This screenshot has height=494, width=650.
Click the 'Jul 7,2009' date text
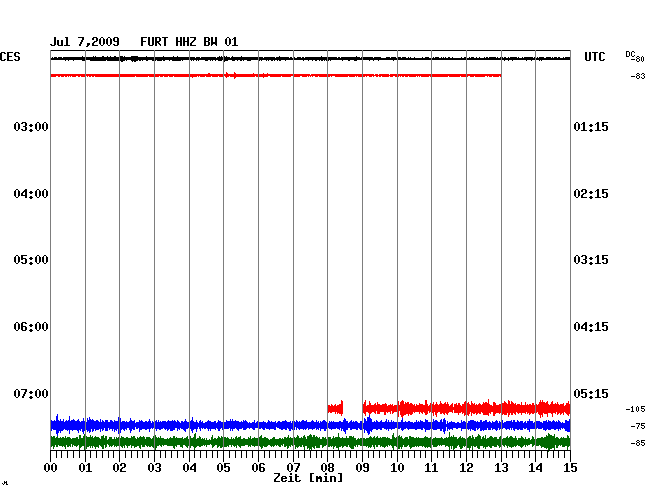pos(85,42)
